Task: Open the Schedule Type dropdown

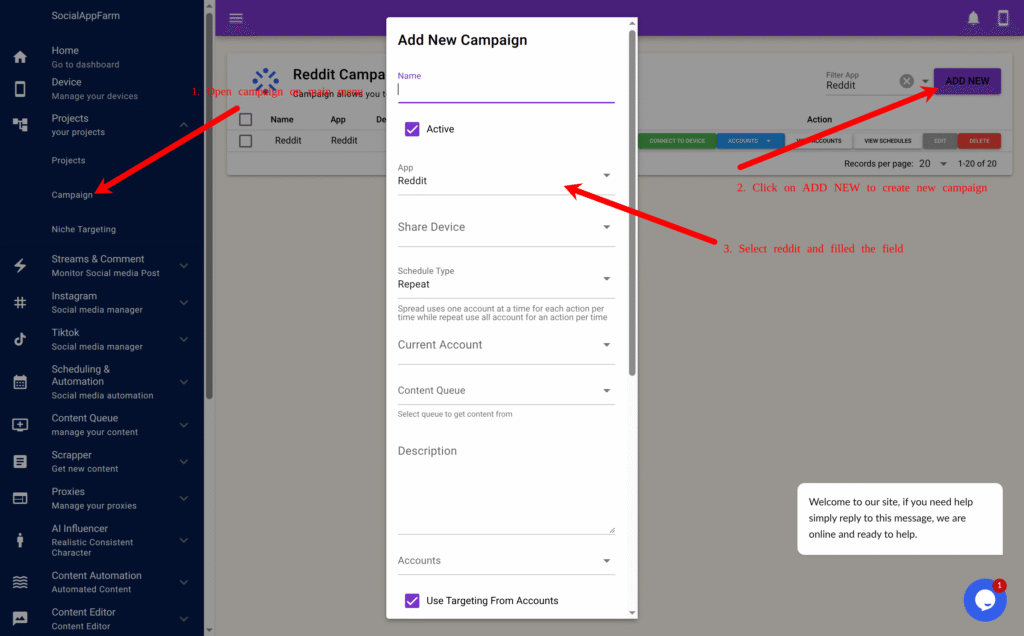Action: (x=505, y=279)
